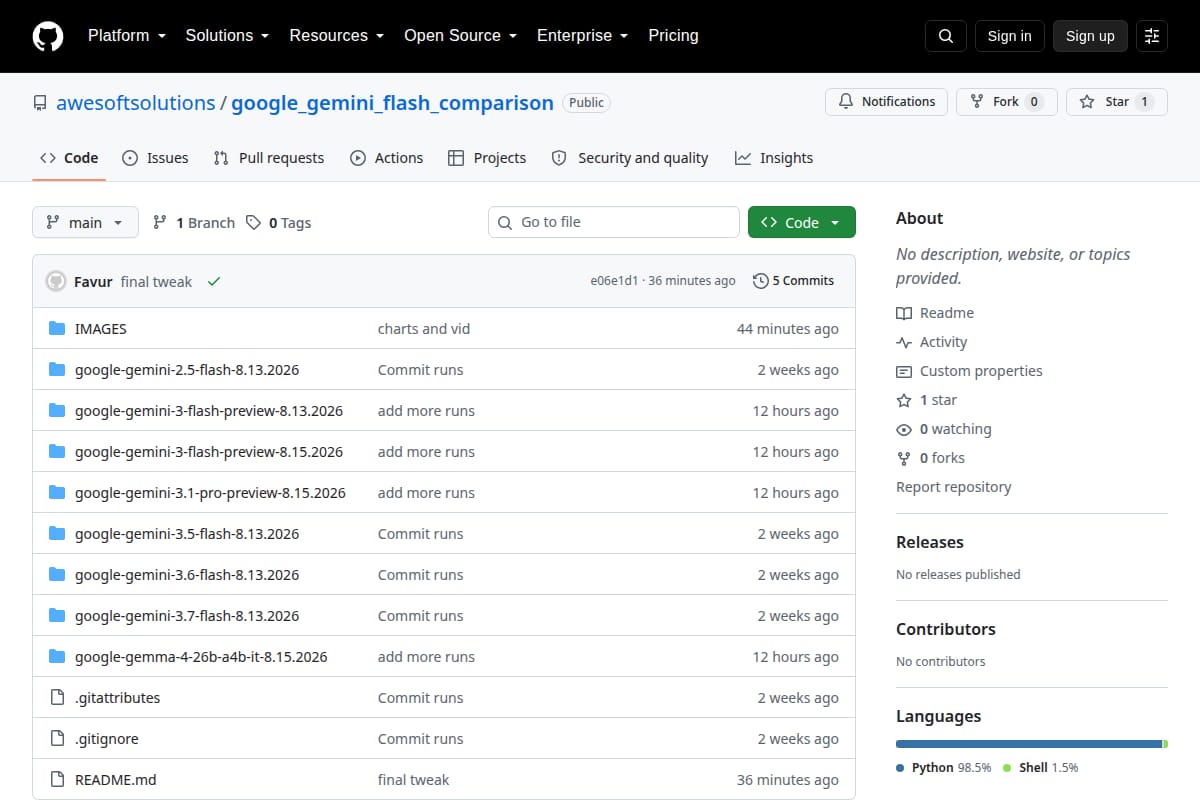This screenshot has width=1200, height=800.
Task: Expand the Resources menu
Action: coord(337,36)
